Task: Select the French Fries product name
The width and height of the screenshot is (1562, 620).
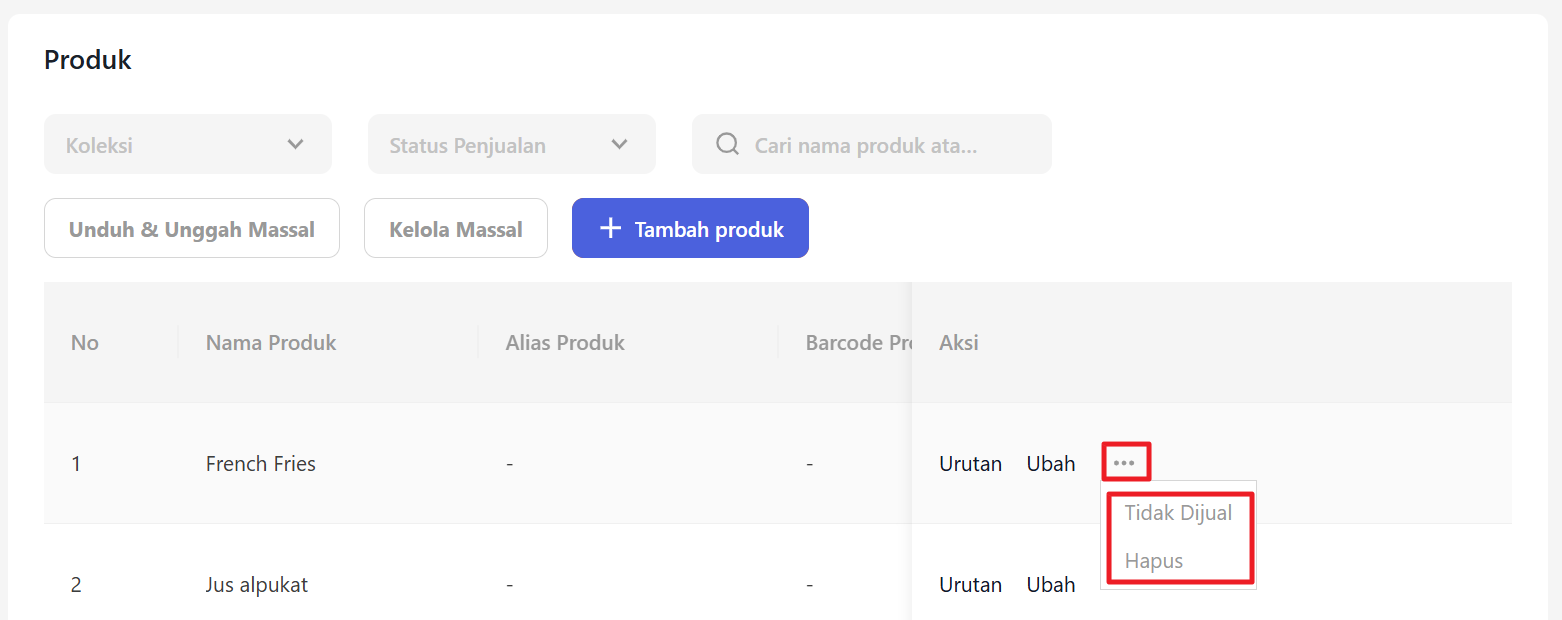Action: (x=261, y=464)
